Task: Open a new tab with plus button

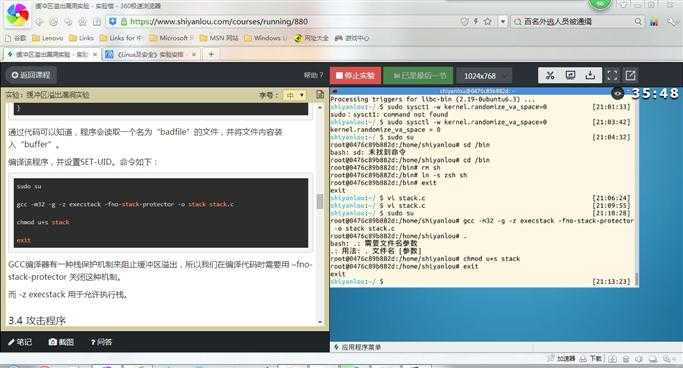Action: [x=211, y=54]
